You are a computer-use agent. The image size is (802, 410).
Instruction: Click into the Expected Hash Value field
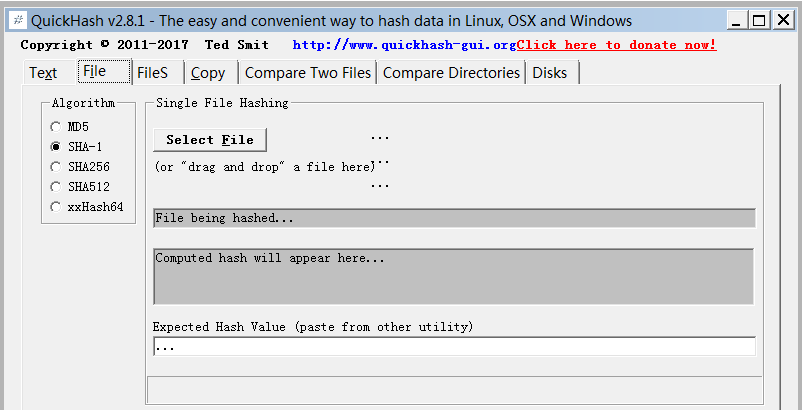[x=454, y=346]
